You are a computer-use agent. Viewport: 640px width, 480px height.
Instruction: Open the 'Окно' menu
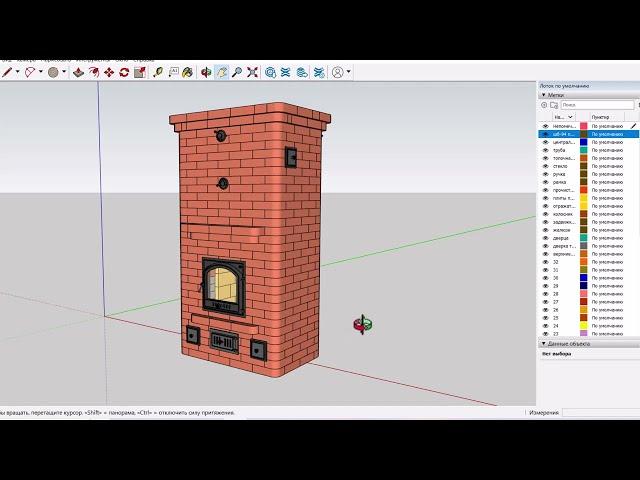[x=121, y=60]
